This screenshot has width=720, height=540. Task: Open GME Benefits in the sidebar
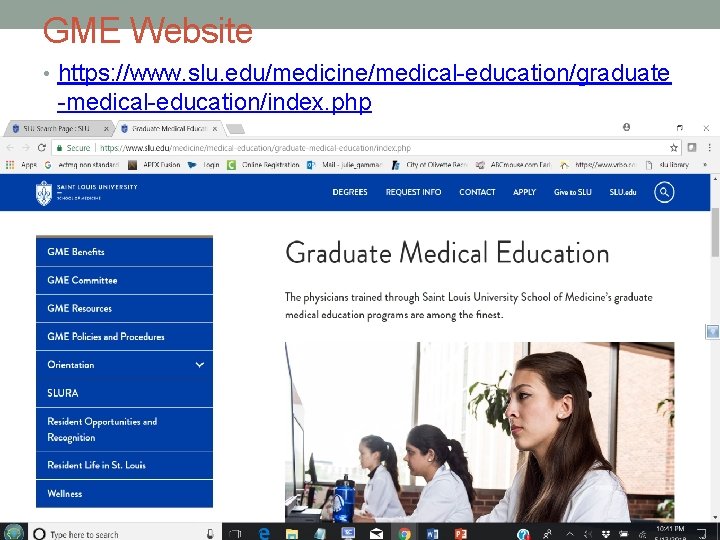[124, 252]
